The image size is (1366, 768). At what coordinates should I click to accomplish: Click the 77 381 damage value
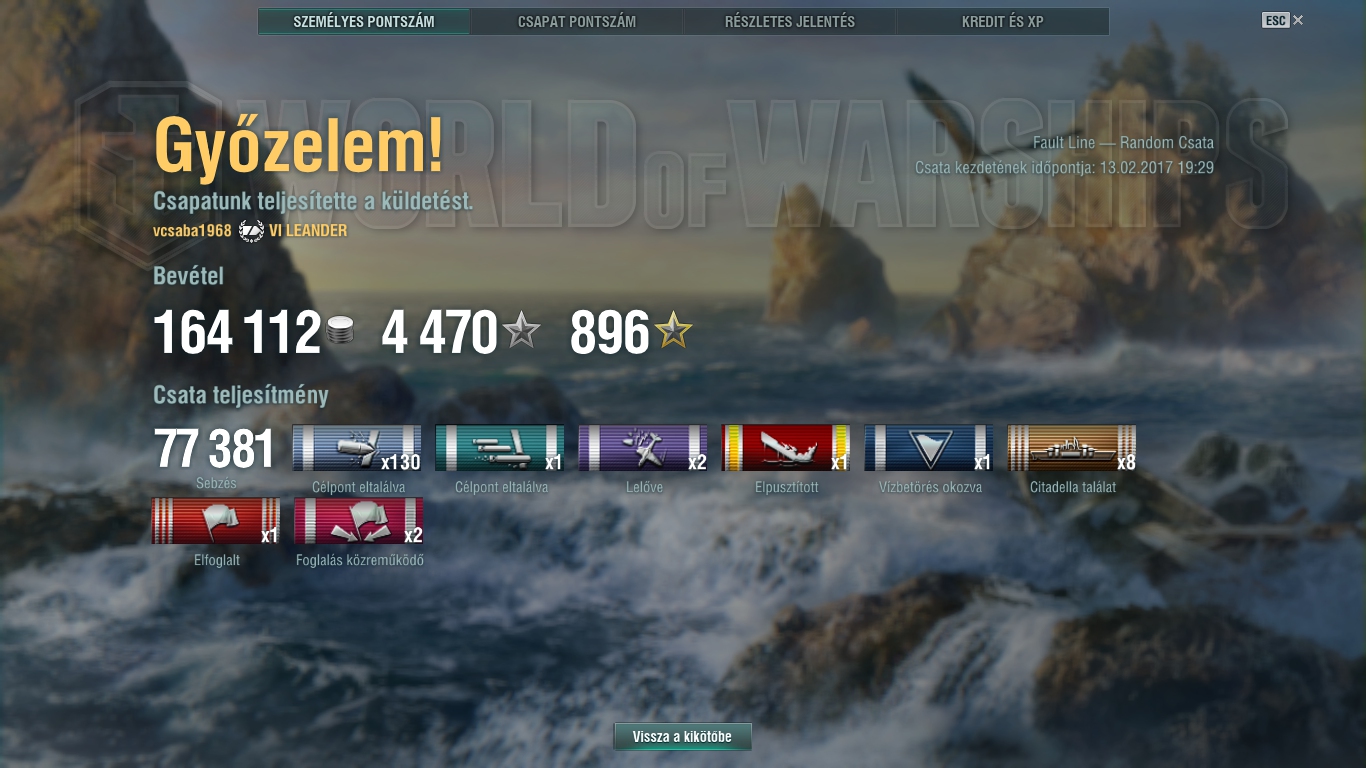(214, 450)
